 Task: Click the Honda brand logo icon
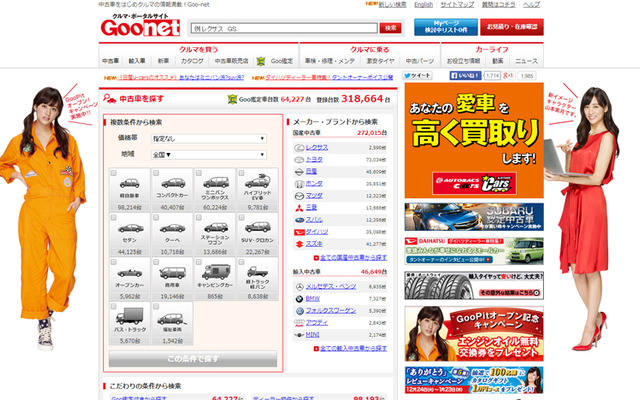tap(300, 184)
